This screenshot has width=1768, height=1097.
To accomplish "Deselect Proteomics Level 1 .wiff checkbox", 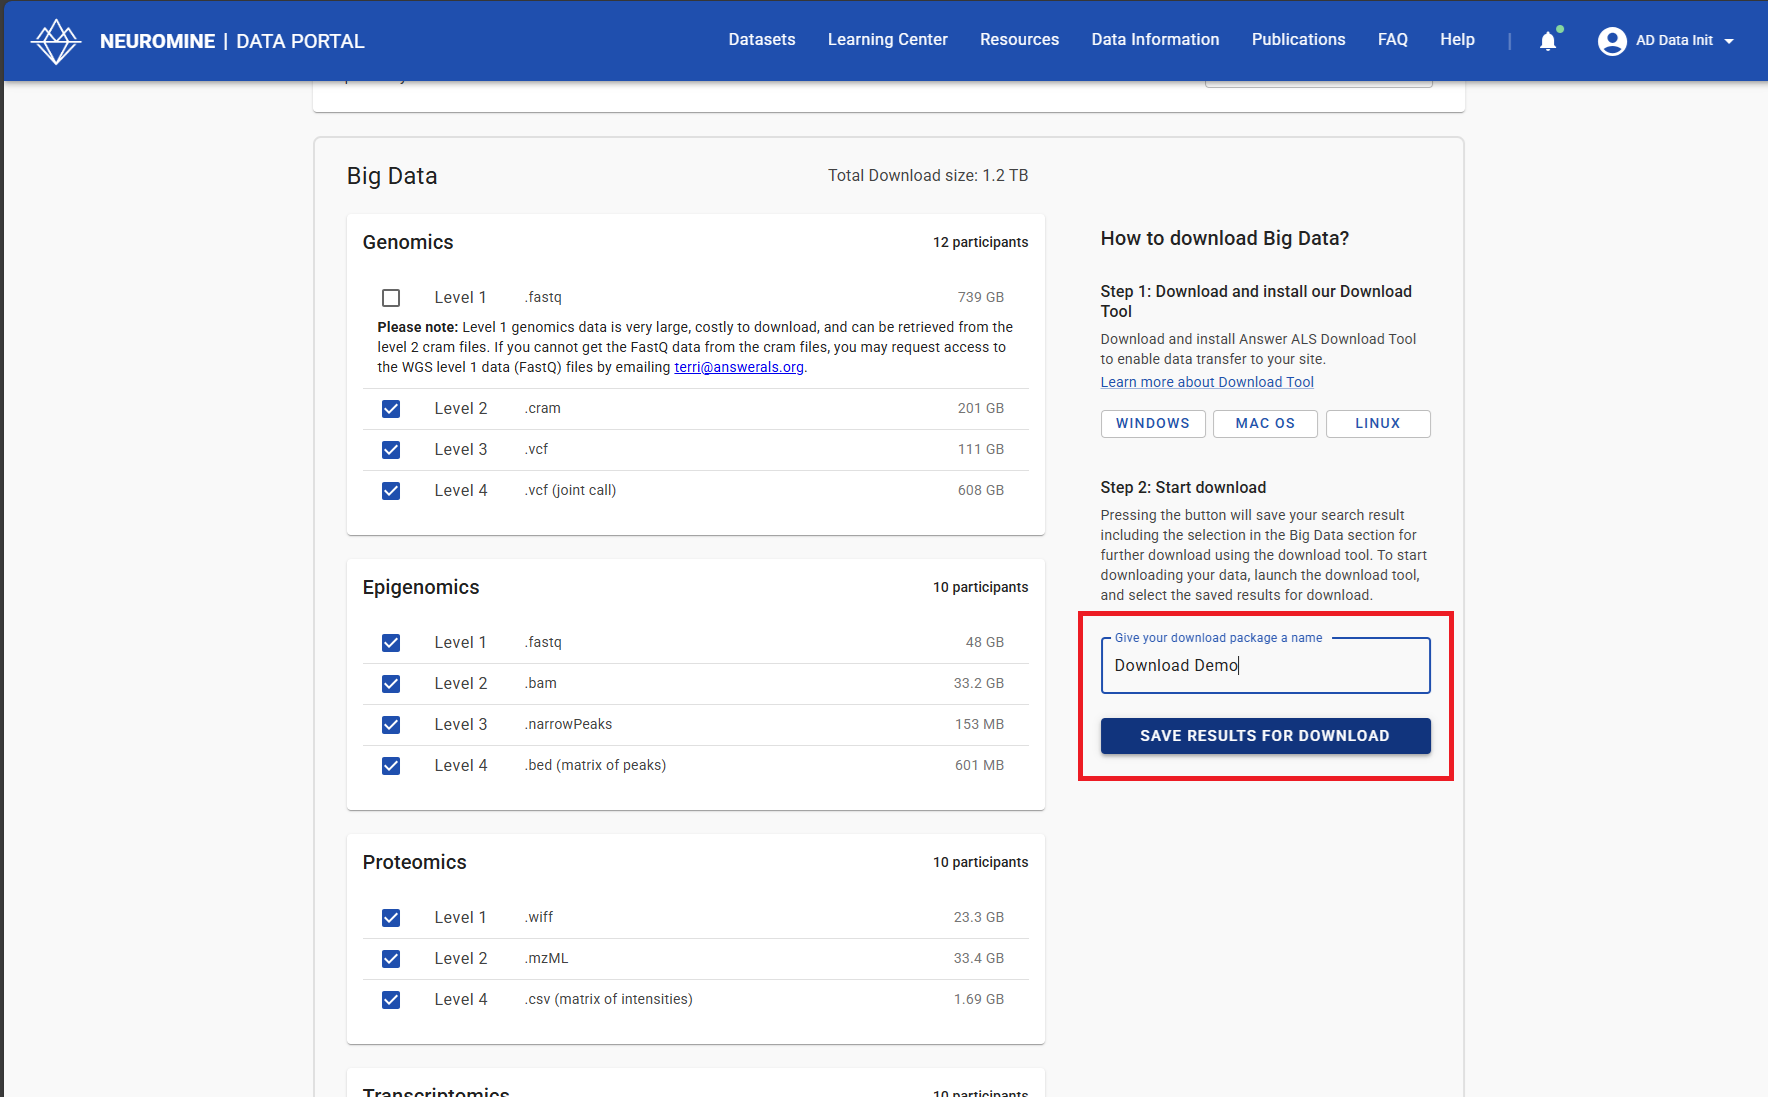I will pyautogui.click(x=391, y=918).
